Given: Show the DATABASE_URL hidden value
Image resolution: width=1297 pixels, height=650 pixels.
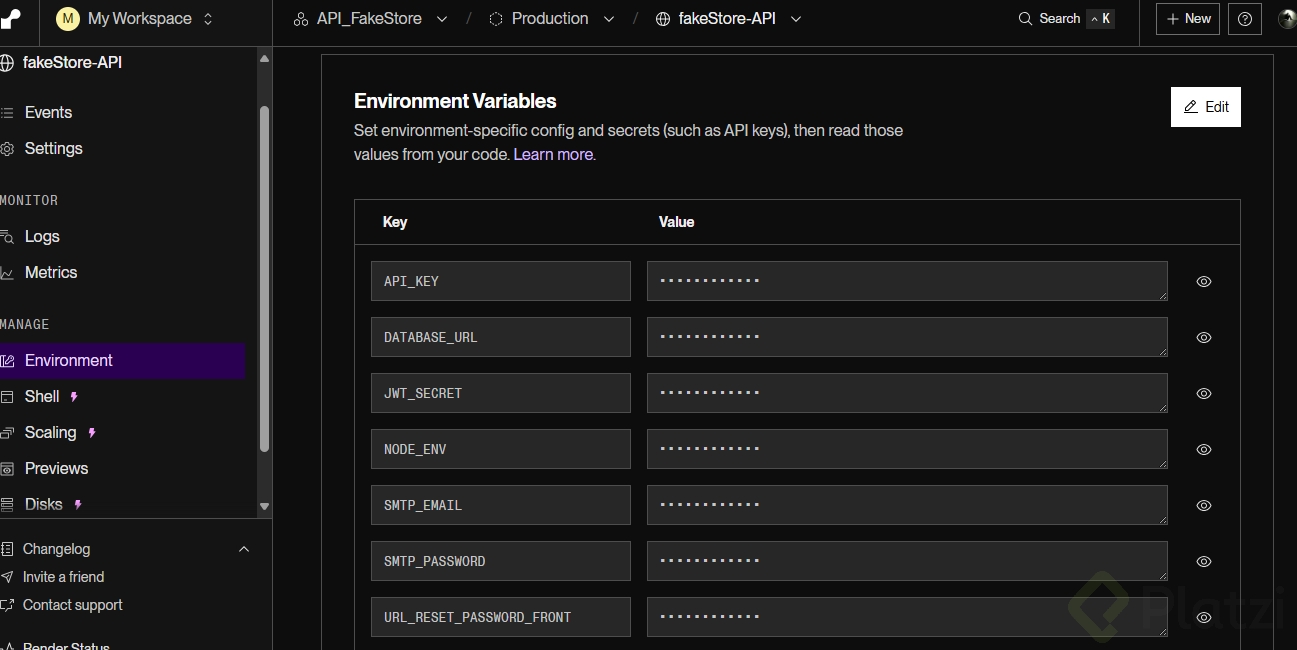Looking at the screenshot, I should point(1204,338).
